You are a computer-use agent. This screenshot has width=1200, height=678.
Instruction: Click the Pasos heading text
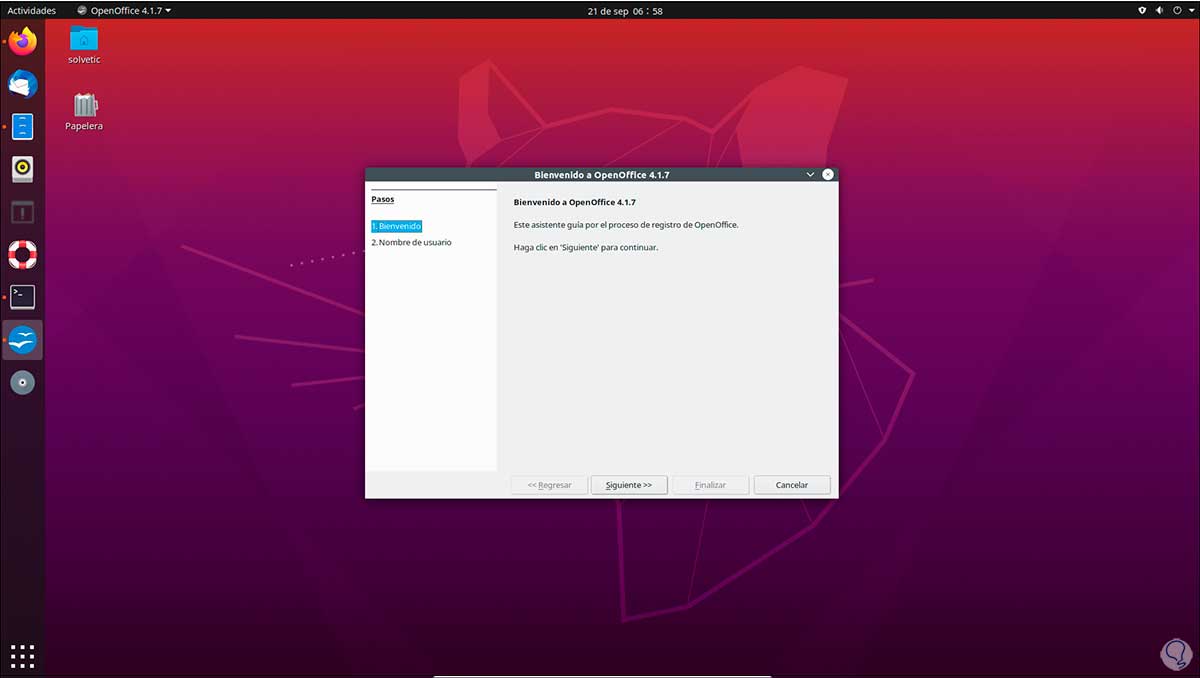click(x=382, y=199)
